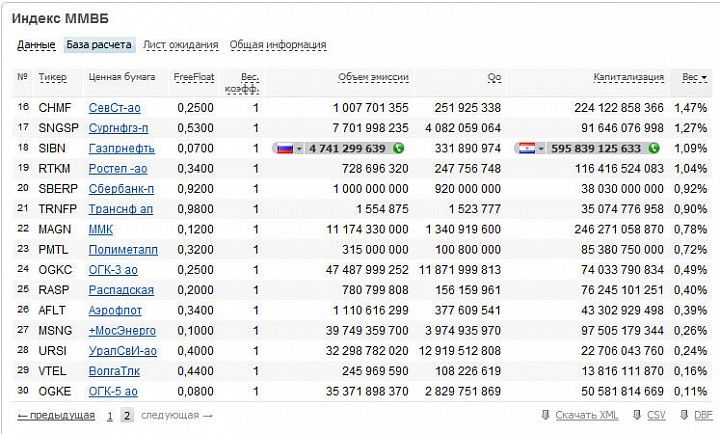This screenshot has height=434, width=720.
Task: Click the download icon beside Скачать XML
Action: (545, 415)
